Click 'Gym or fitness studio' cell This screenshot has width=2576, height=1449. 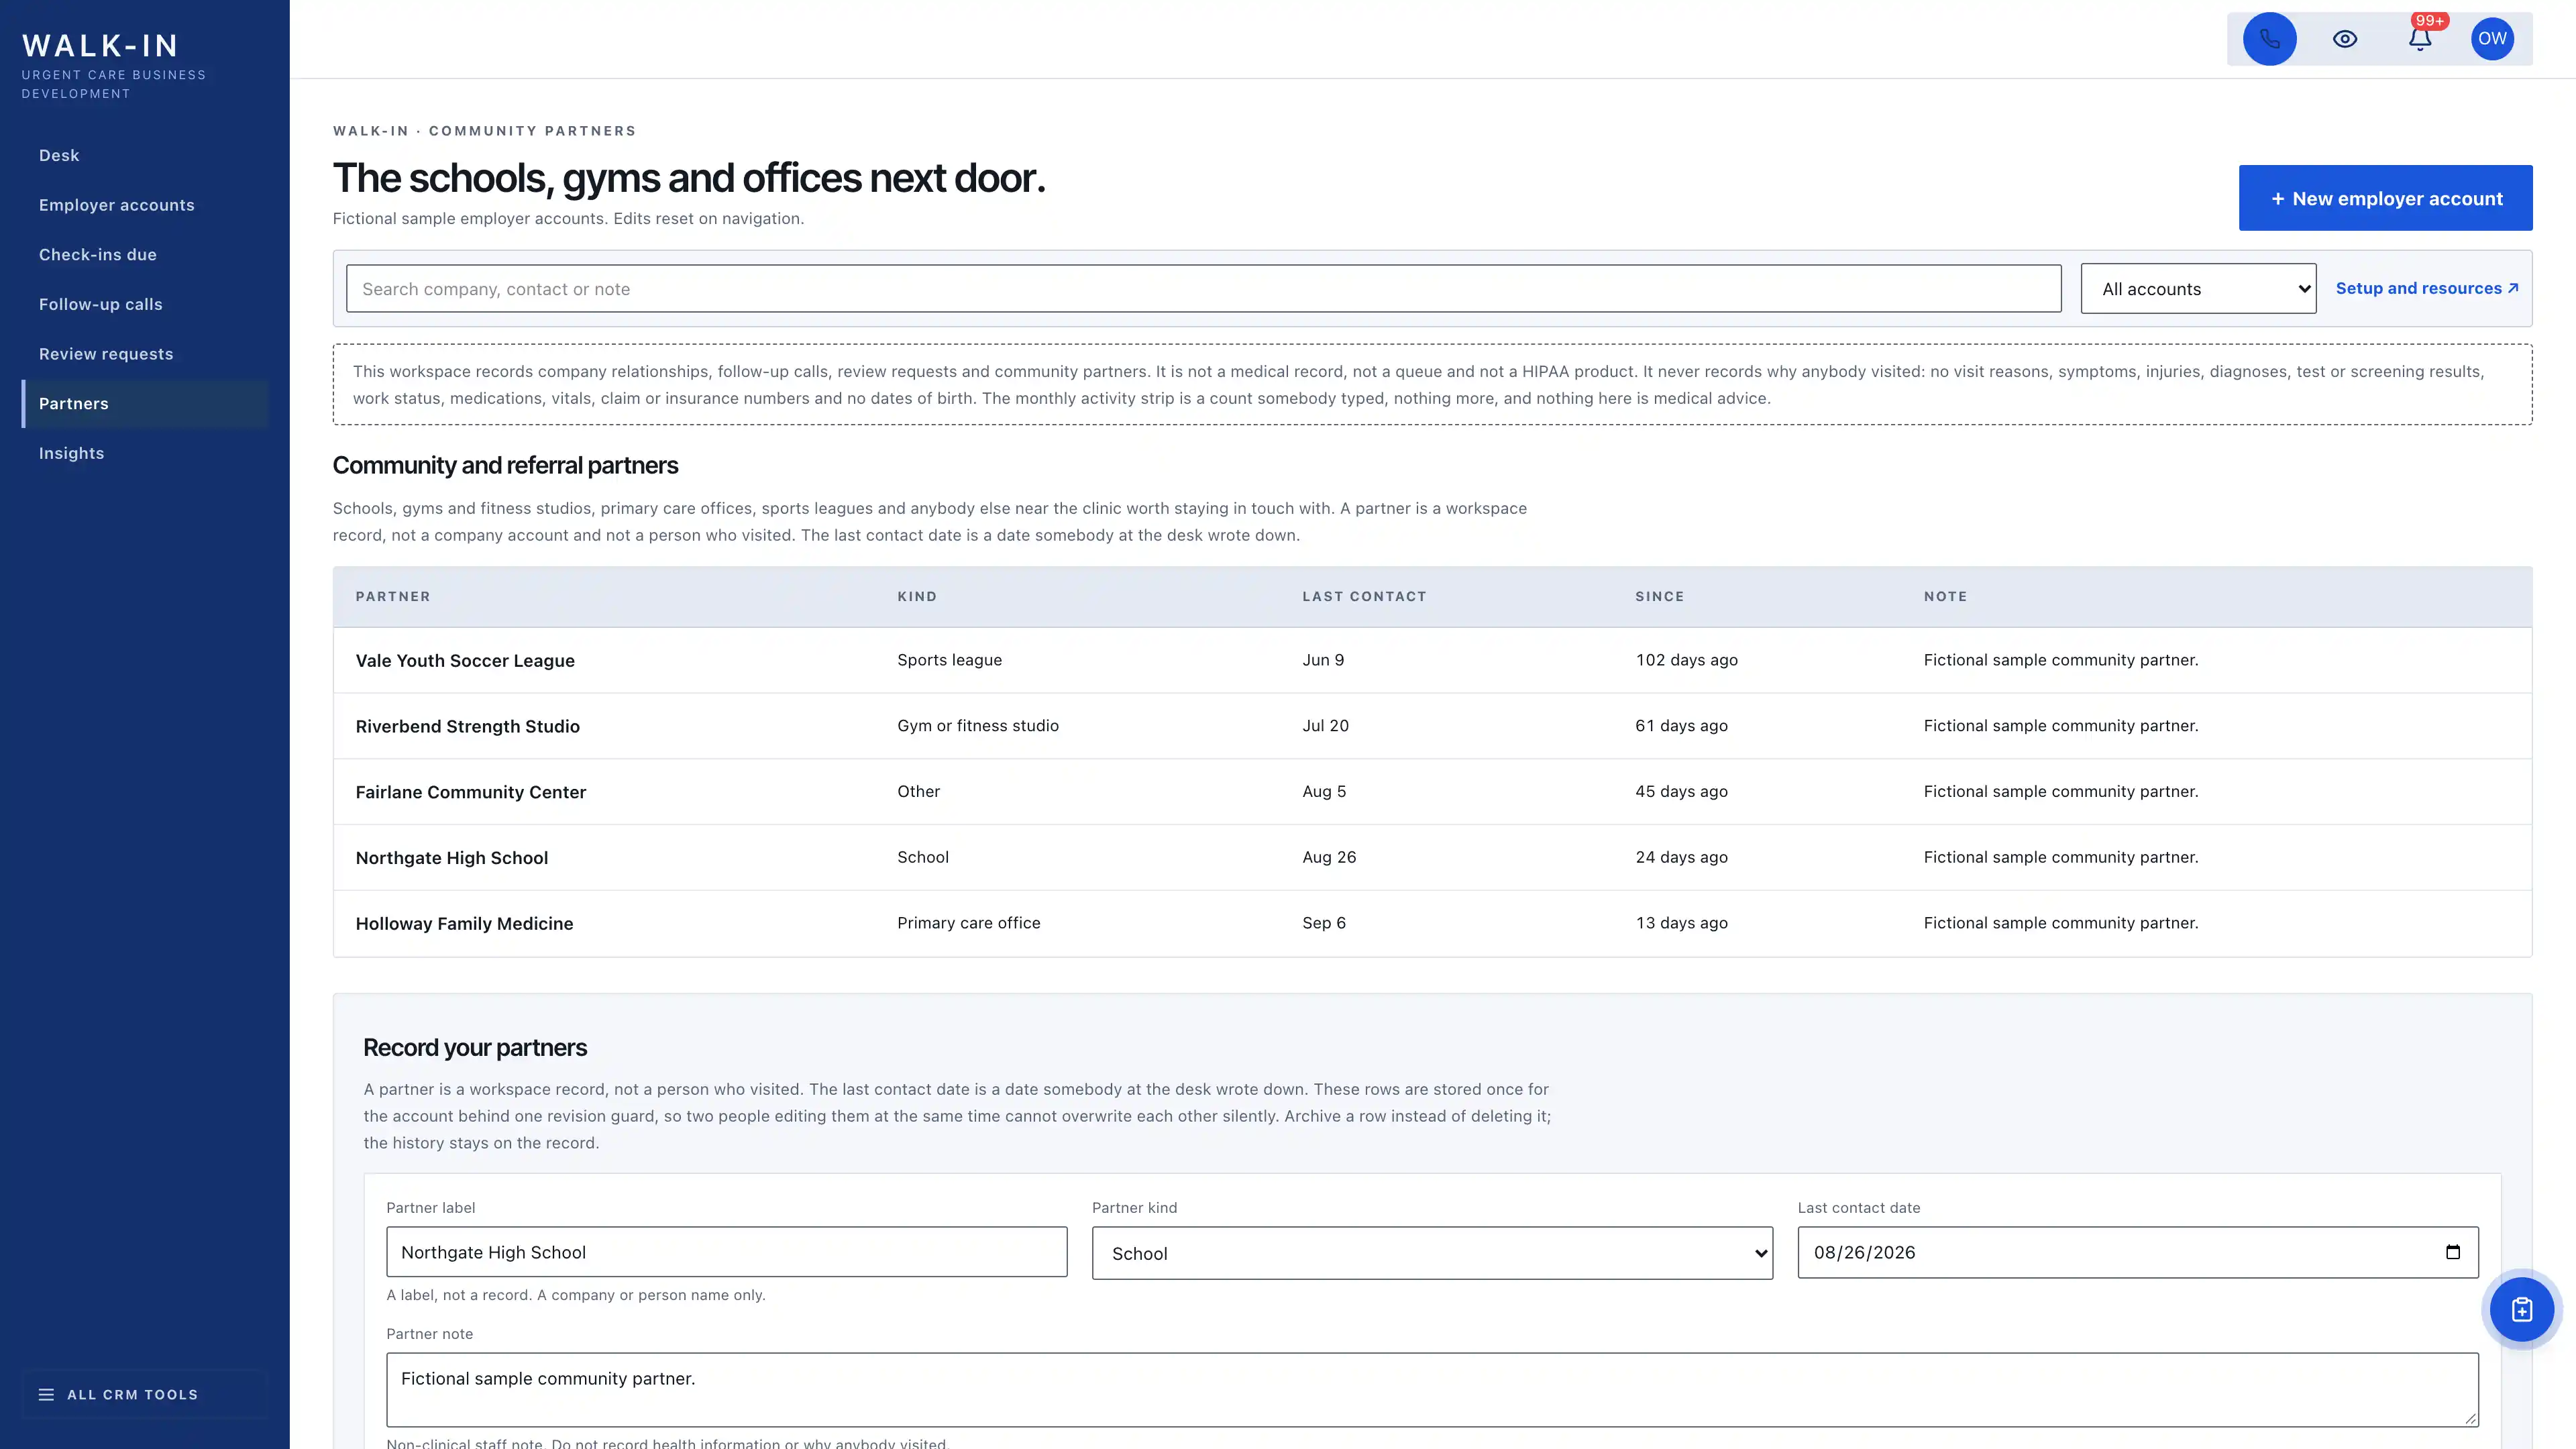977,726
